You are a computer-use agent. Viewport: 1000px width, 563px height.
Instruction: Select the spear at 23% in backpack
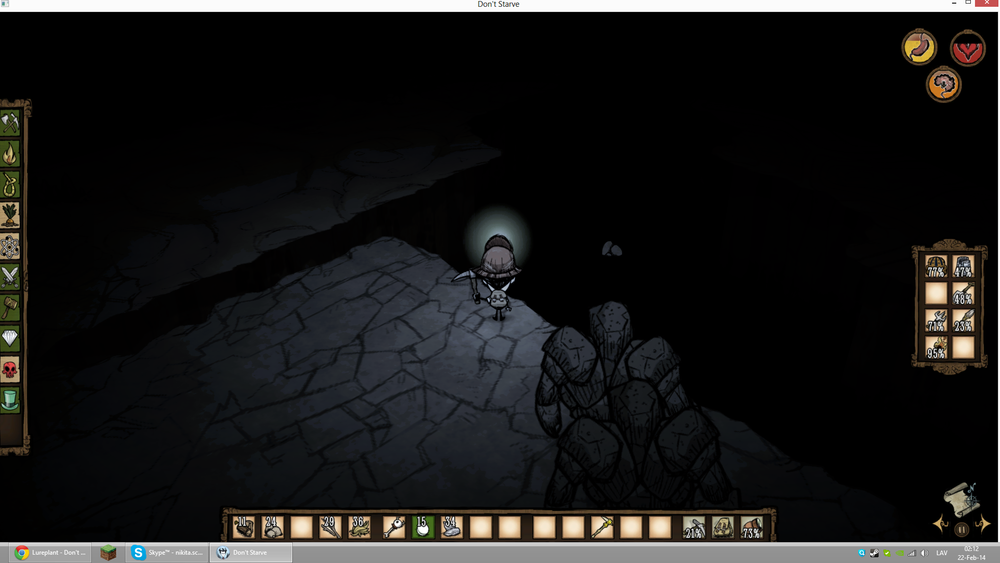[x=964, y=320]
